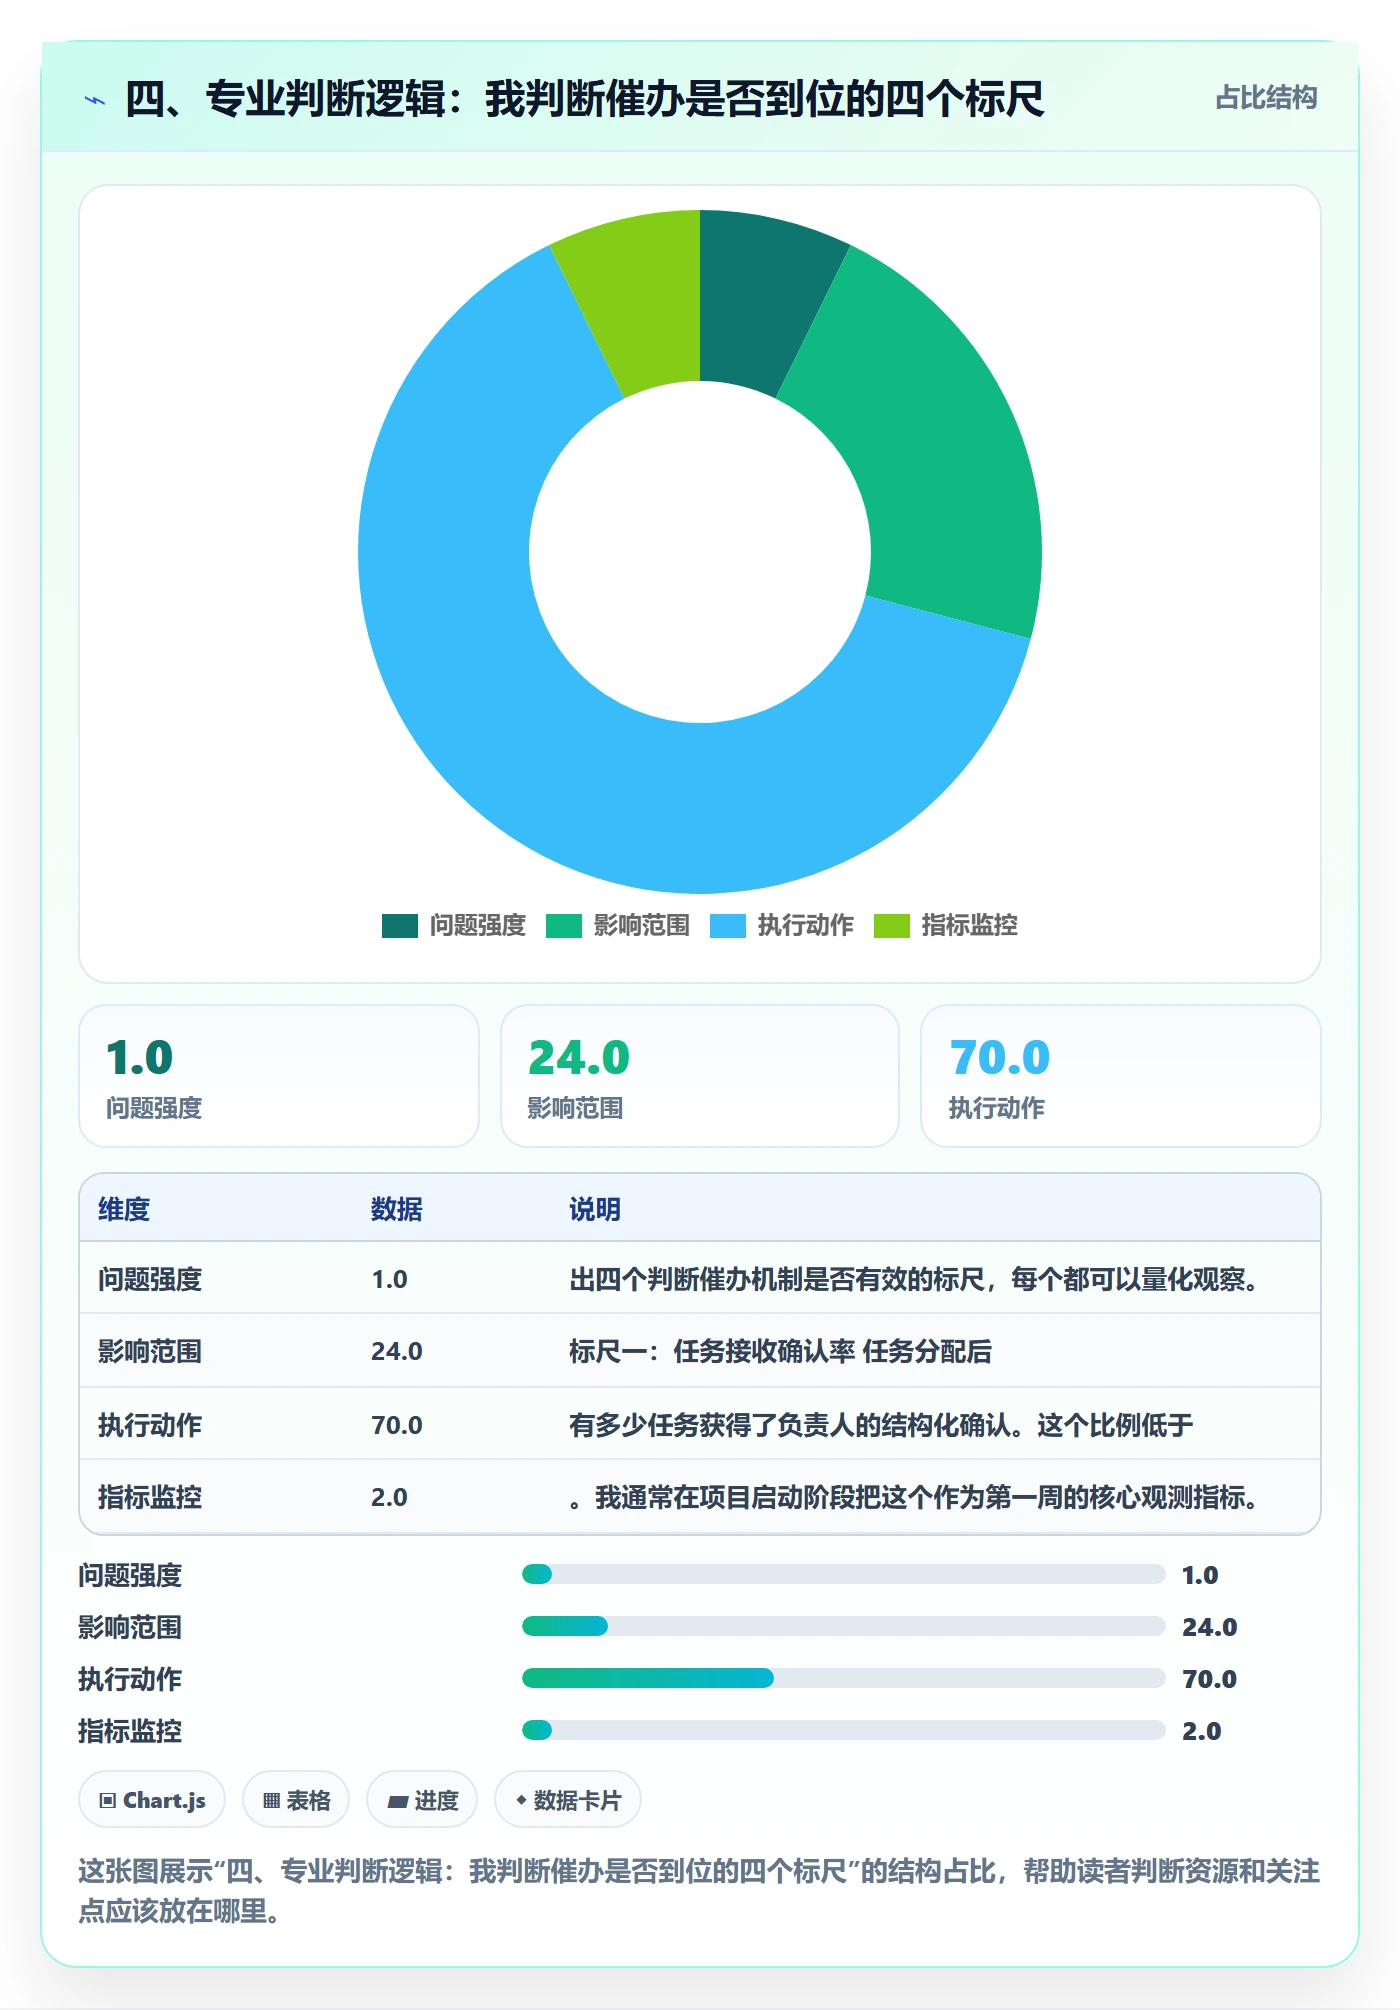Open the 1.0 问题强度 data card
Screen dimensions: 1400x2010
click(x=279, y=1076)
